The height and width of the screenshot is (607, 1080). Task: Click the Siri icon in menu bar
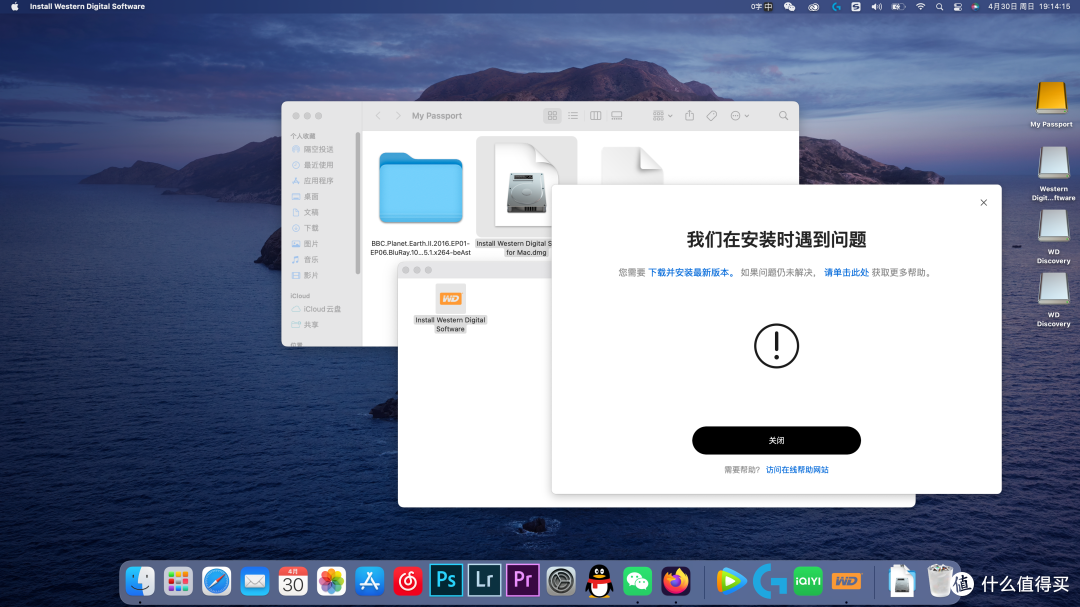975,6
